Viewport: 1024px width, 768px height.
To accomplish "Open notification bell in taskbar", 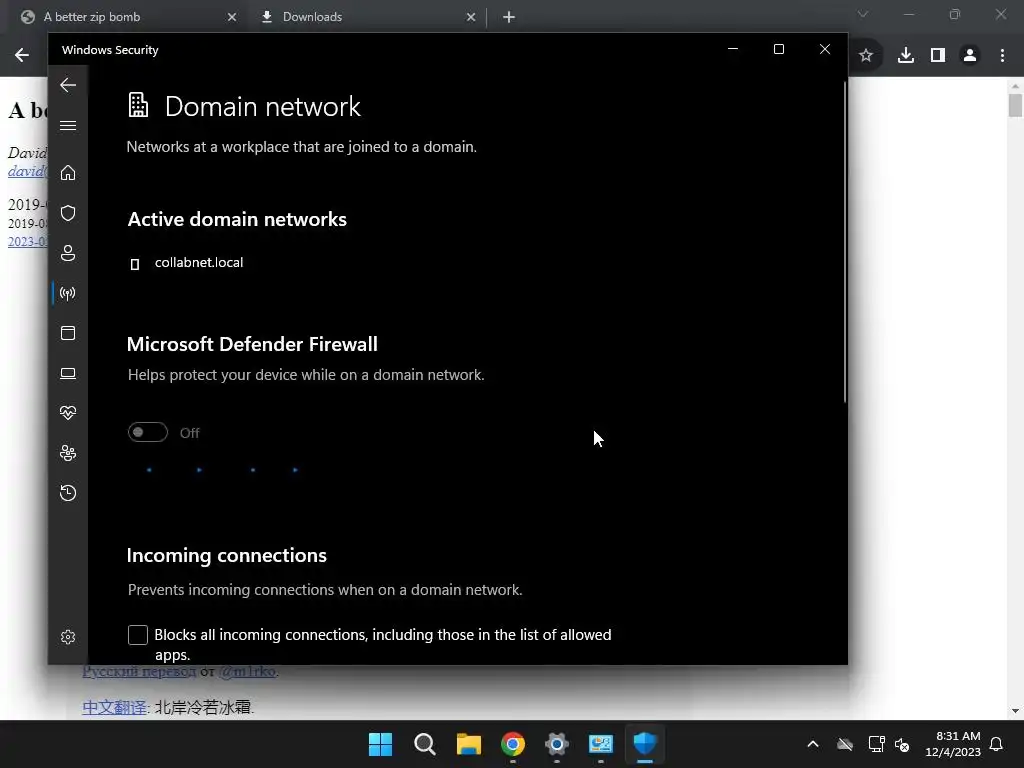I will click(997, 744).
